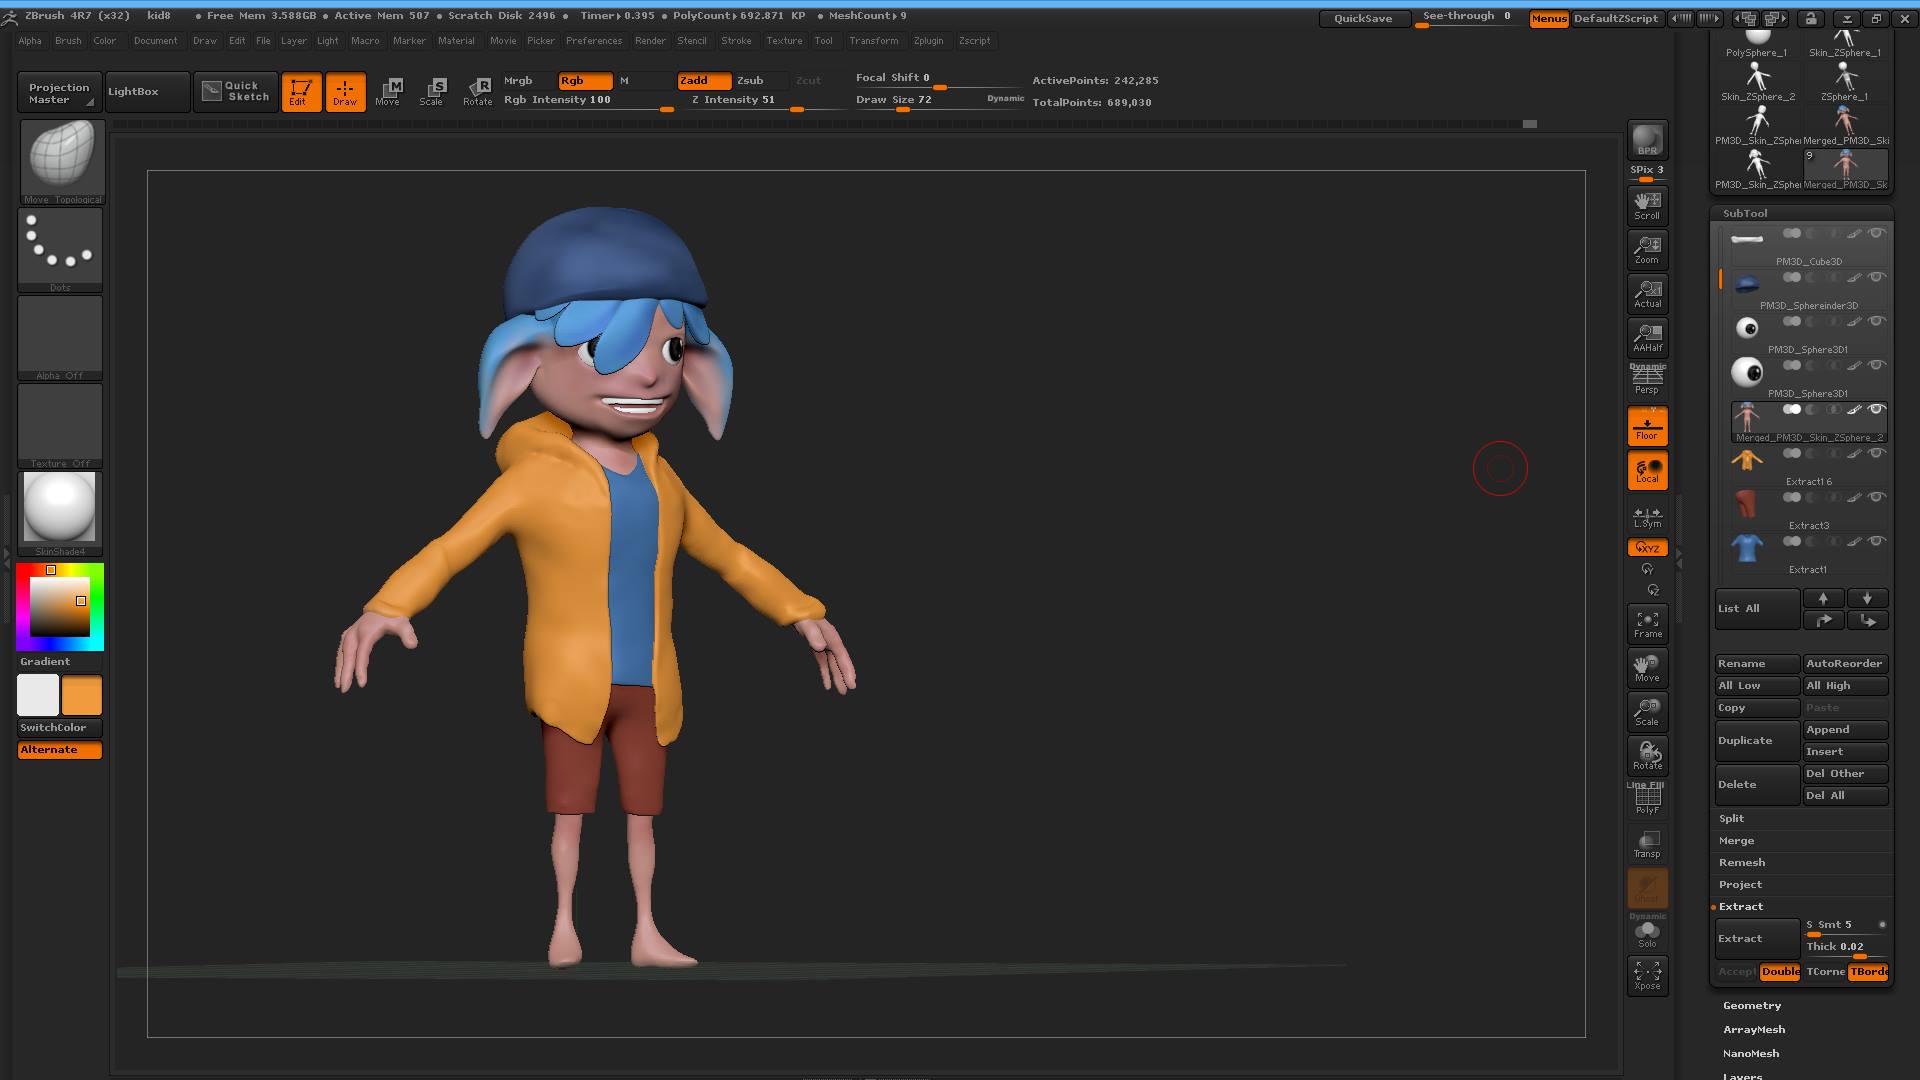
Task: Open the Alpha menu
Action: 30,41
